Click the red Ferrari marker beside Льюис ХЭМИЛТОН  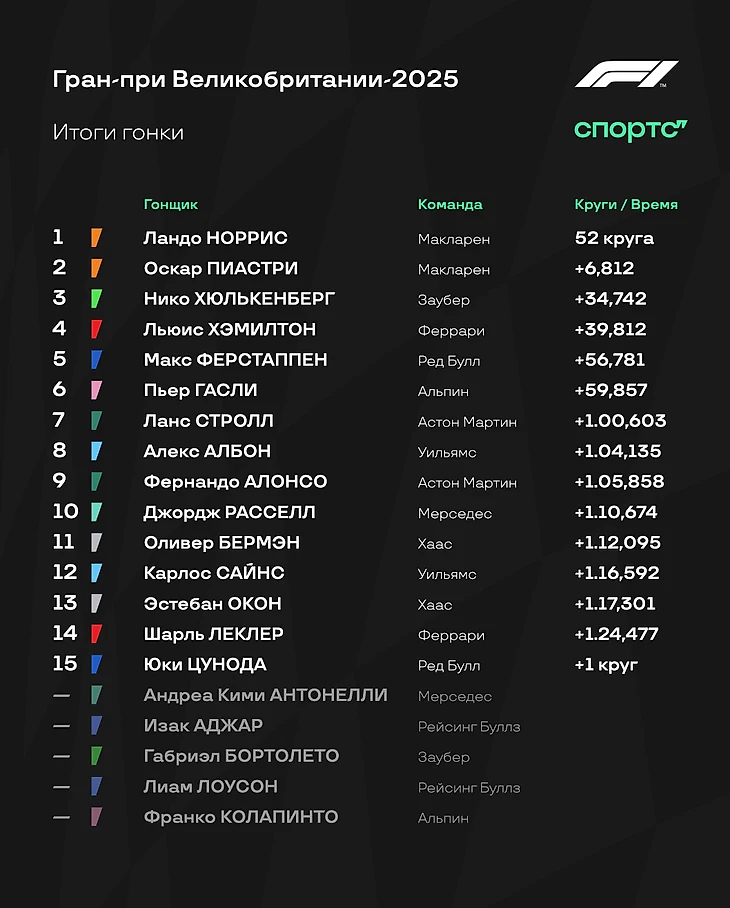(96, 329)
